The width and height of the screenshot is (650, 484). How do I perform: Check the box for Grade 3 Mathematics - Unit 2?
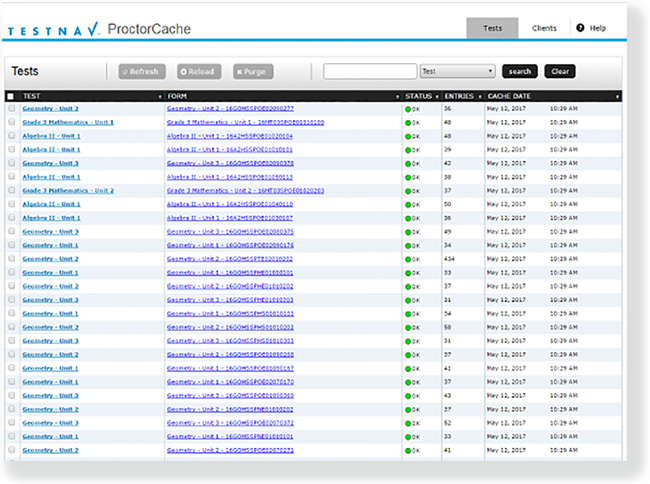pyautogui.click(x=11, y=191)
